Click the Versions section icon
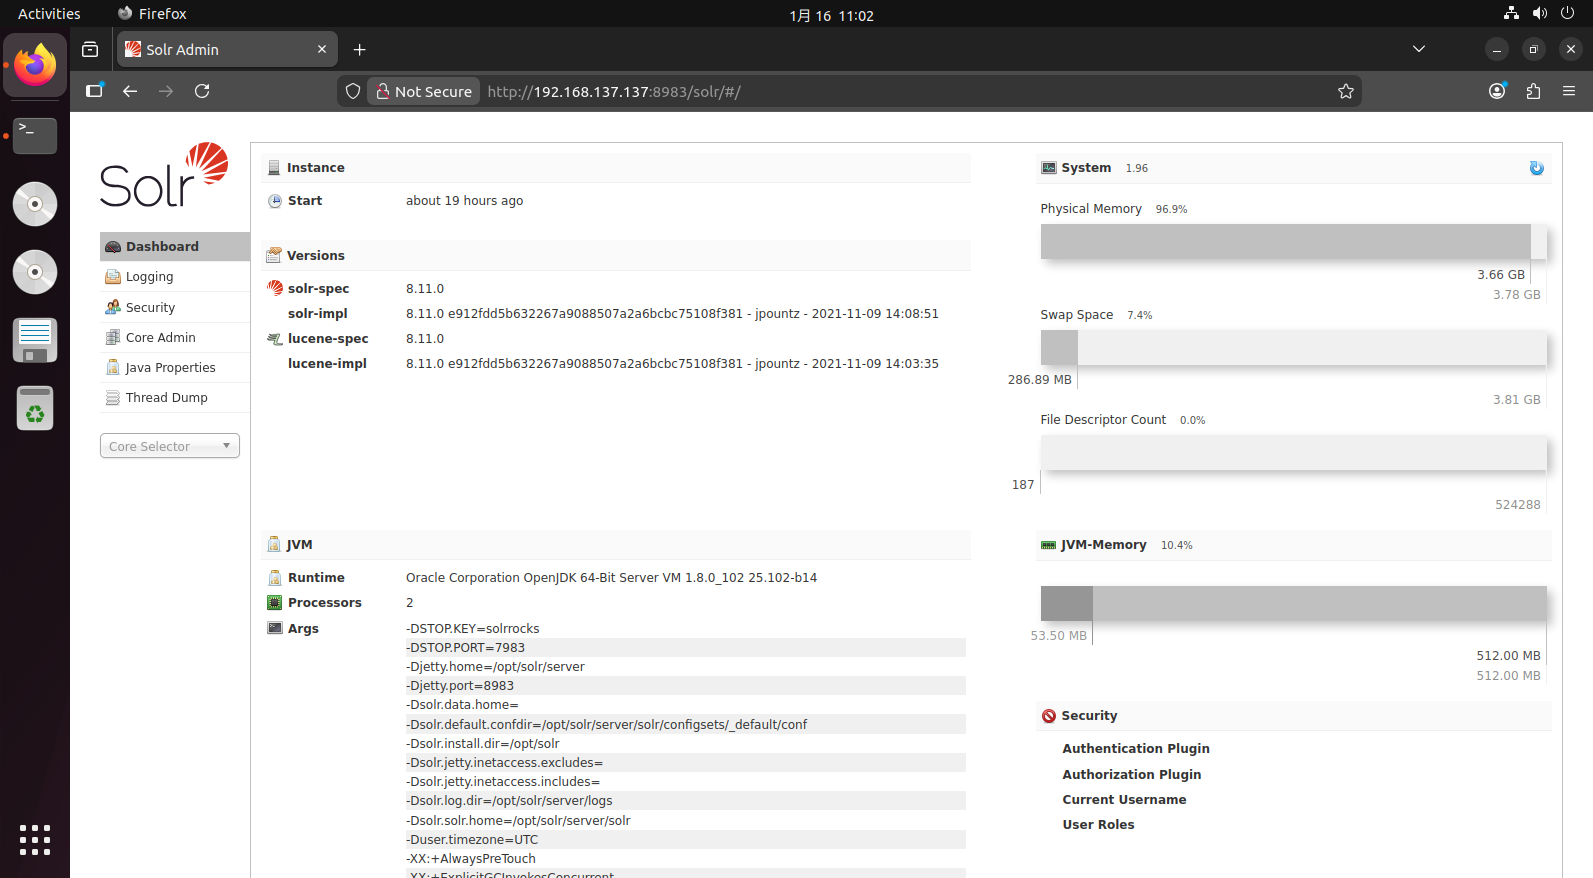This screenshot has height=878, width=1593. (x=274, y=256)
